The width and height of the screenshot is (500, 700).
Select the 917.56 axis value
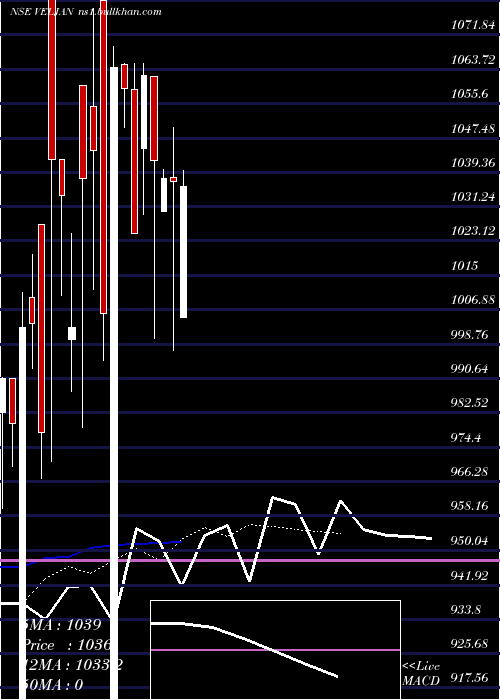(x=470, y=679)
